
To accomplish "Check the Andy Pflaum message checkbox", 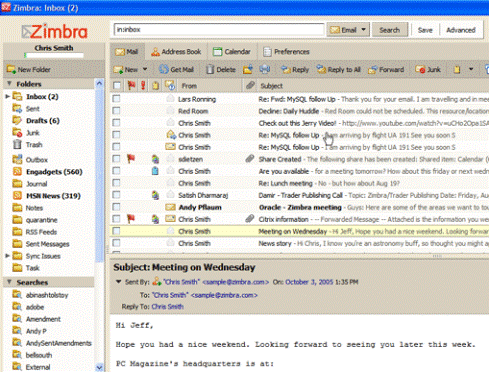I will tap(116, 207).
